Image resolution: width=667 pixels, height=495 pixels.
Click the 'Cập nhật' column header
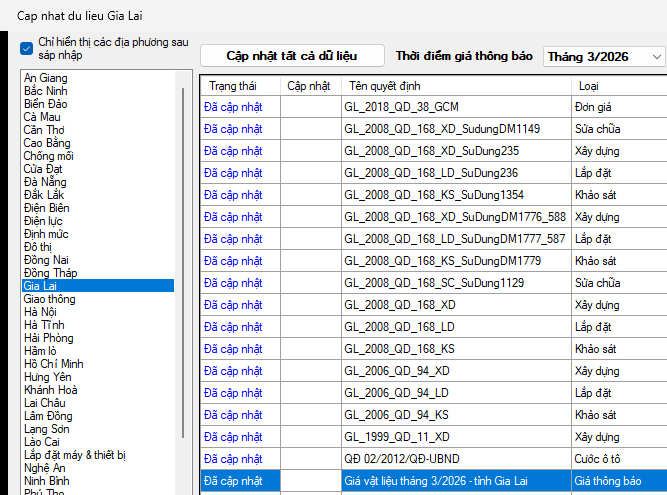point(308,86)
